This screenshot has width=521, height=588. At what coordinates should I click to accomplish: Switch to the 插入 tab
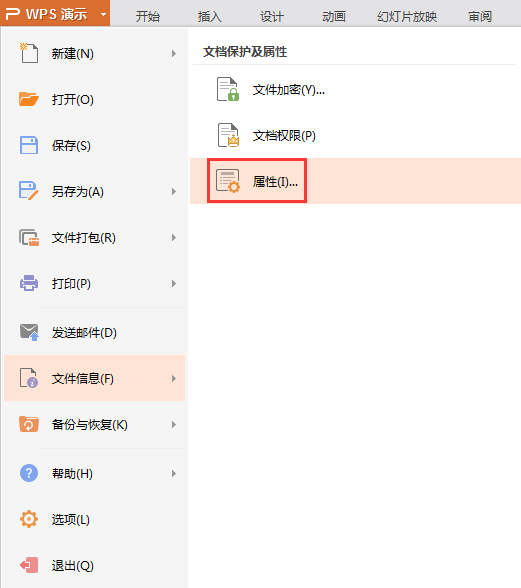tap(210, 16)
